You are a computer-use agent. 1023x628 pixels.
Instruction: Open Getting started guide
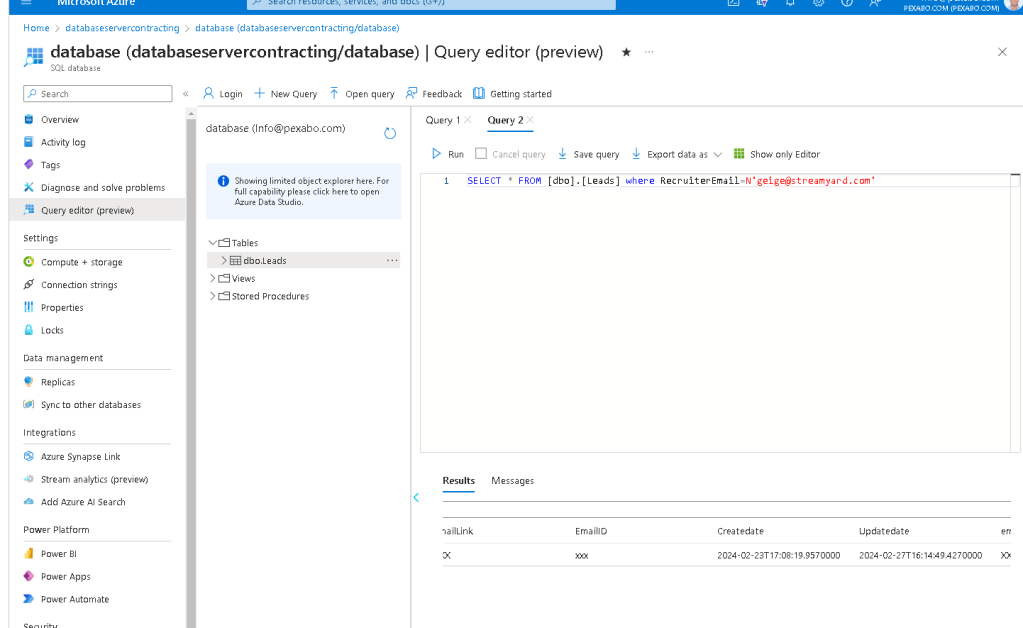pyautogui.click(x=512, y=94)
